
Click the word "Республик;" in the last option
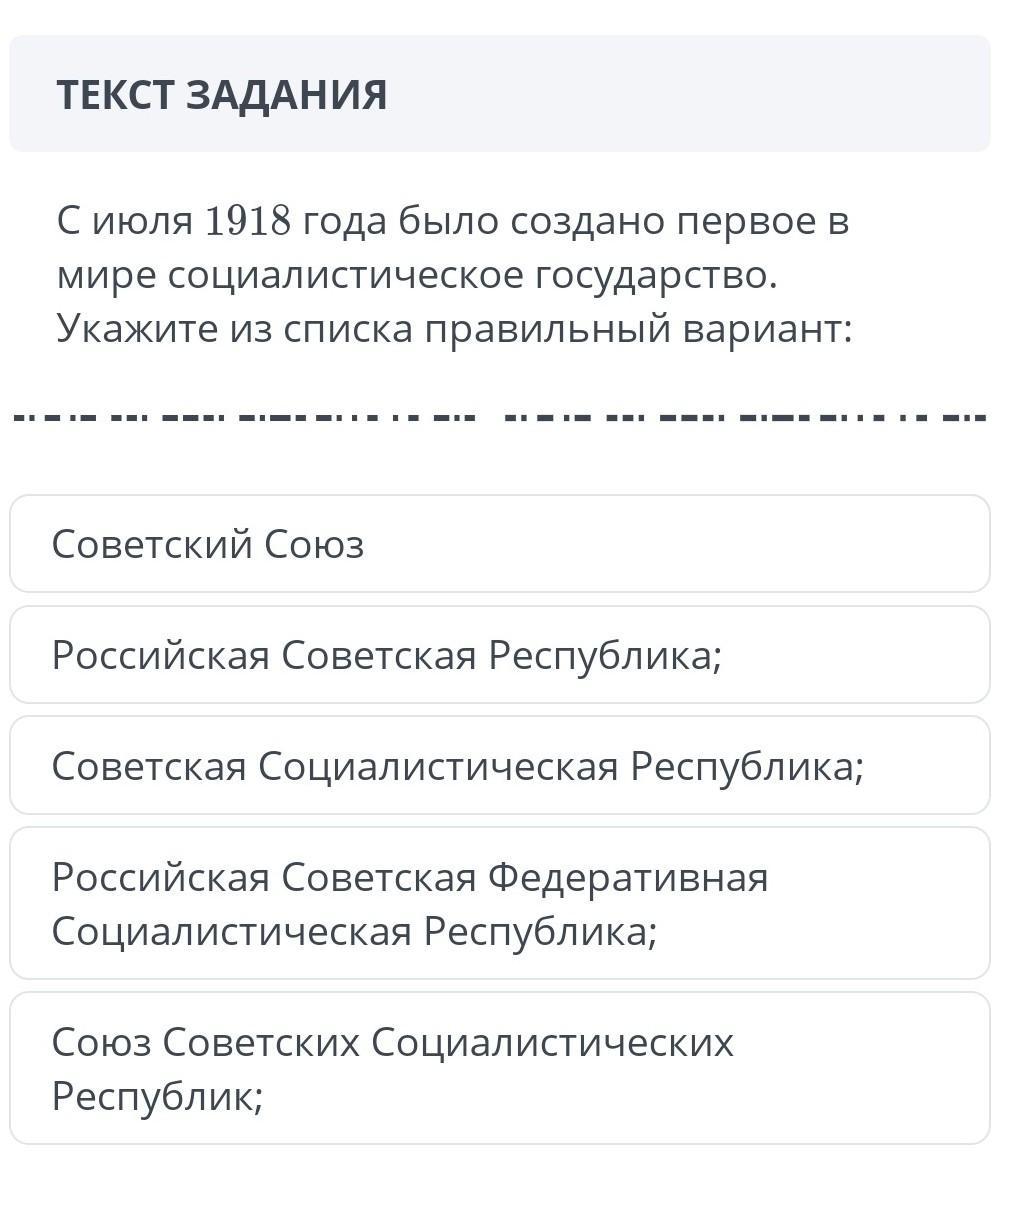click(157, 1096)
